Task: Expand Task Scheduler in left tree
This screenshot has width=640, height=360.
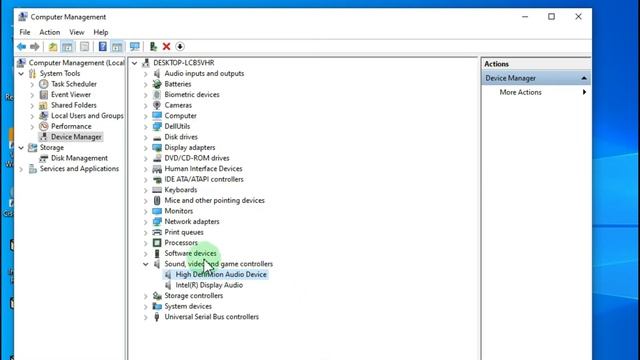Action: click(32, 84)
